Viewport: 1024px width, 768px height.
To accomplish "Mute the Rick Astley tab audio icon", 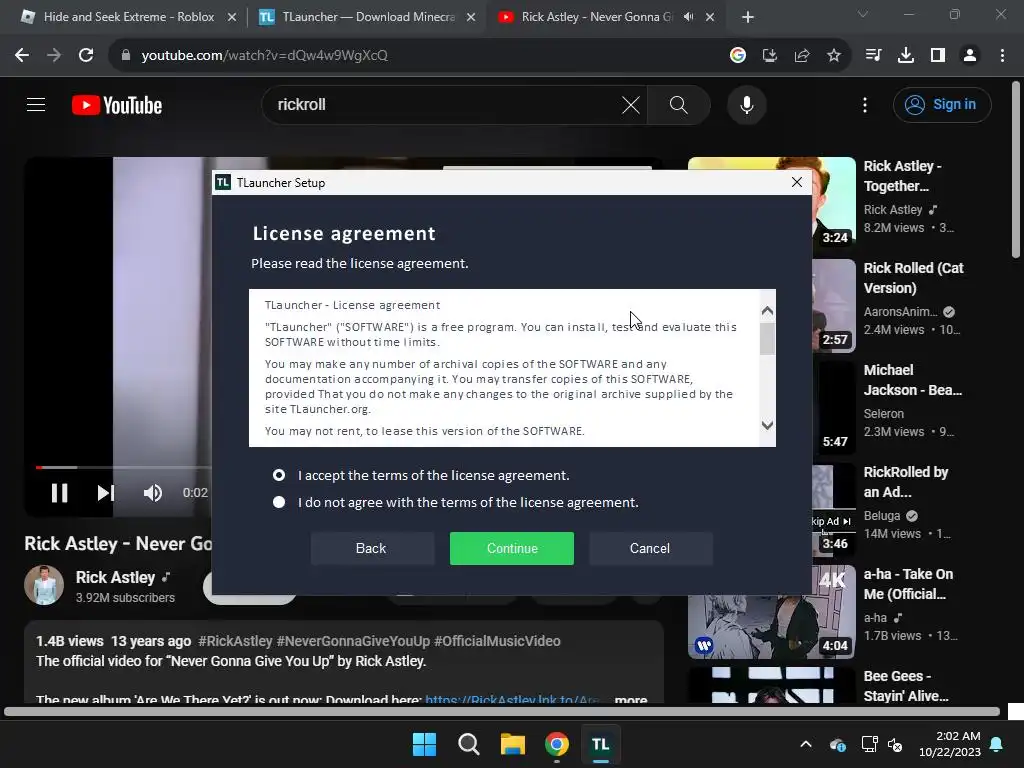I will tap(688, 17).
